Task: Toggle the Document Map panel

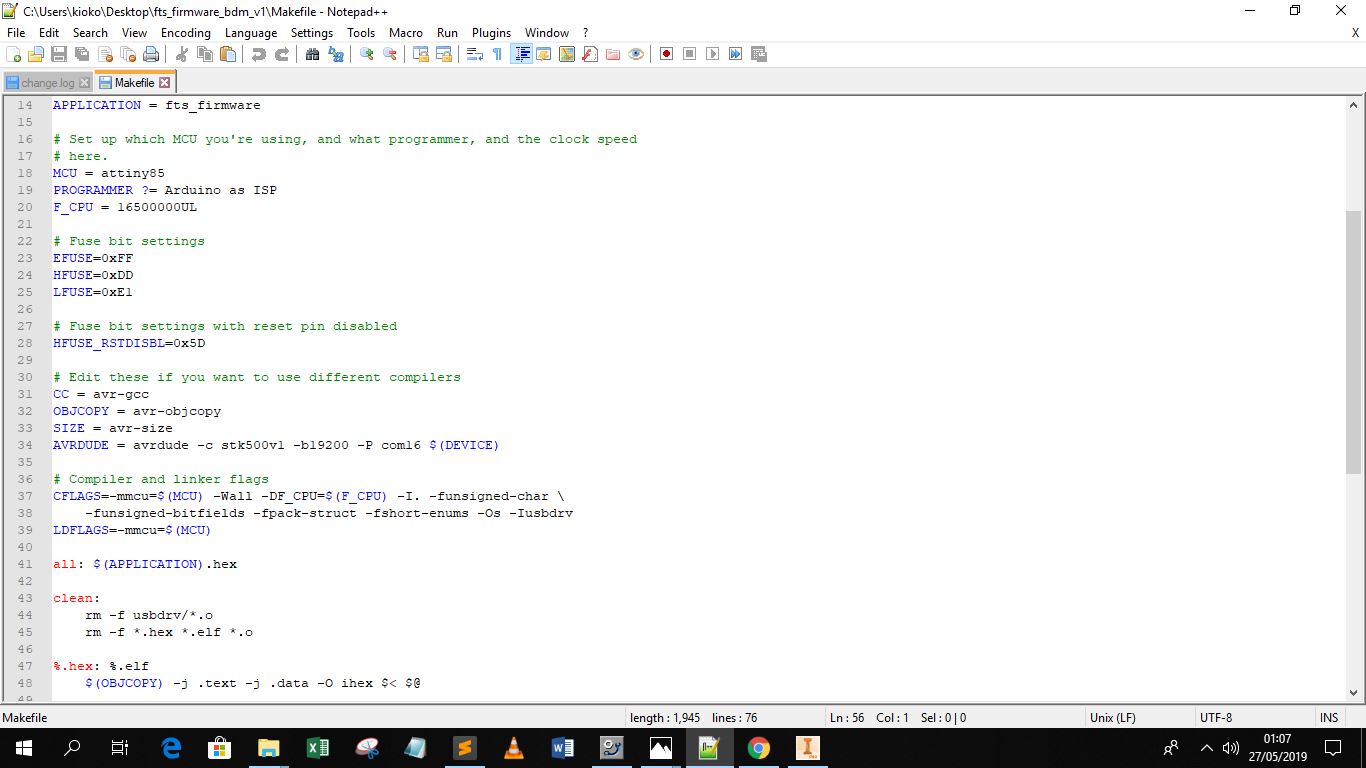Action: click(567, 54)
